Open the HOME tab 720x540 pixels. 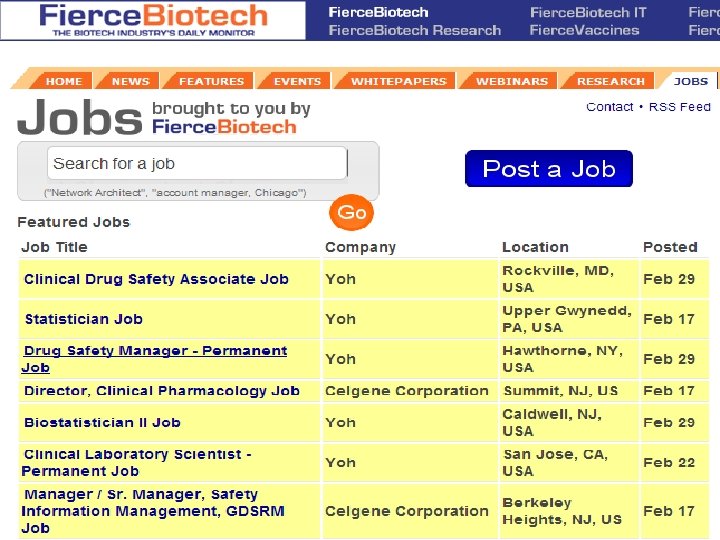coord(64,81)
